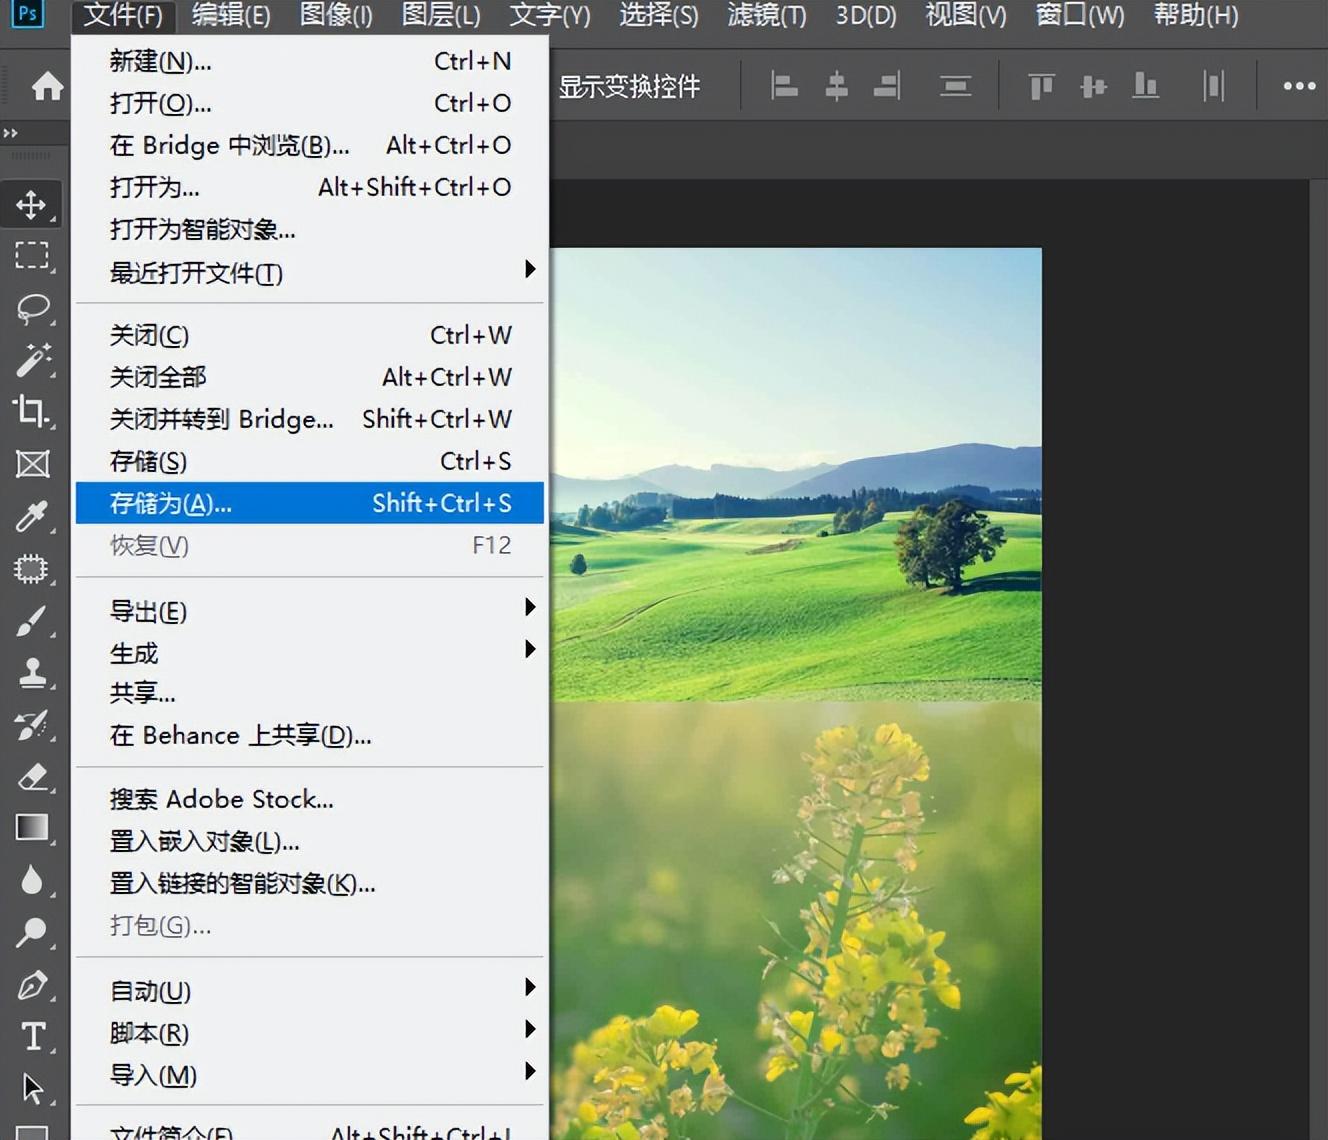Expand 脚本(R) submenu
The width and height of the screenshot is (1328, 1140).
tap(530, 1029)
